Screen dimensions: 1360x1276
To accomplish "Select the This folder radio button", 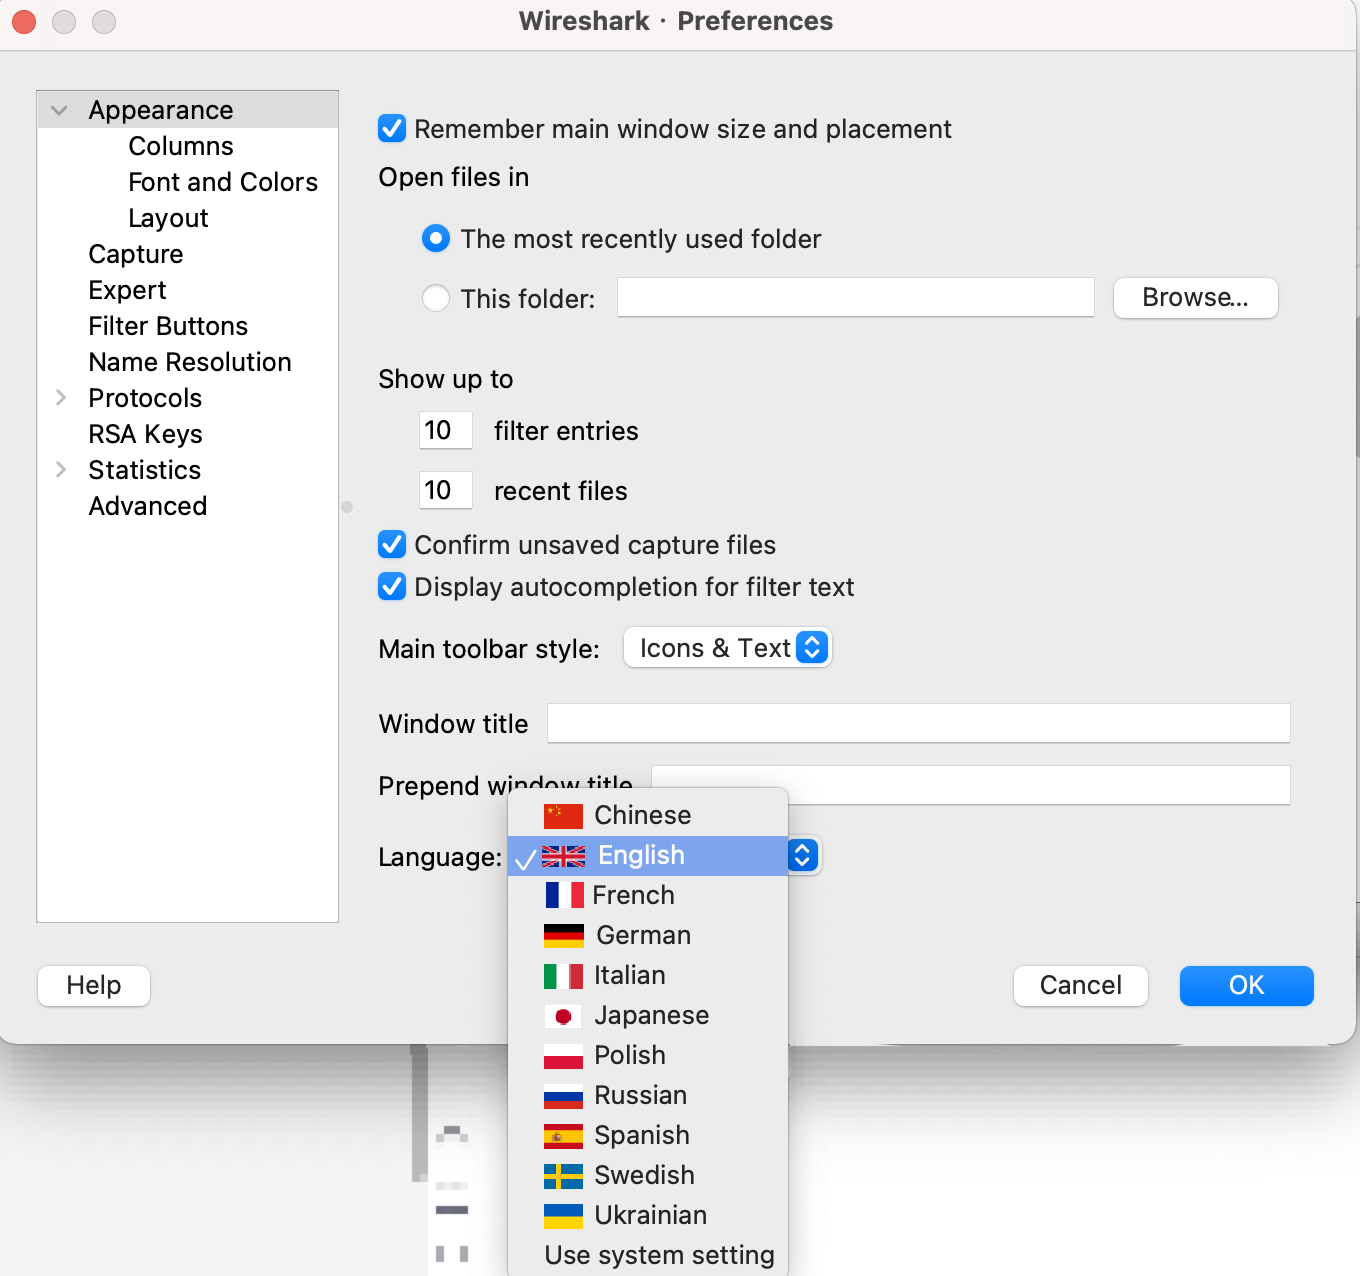I will point(436,298).
